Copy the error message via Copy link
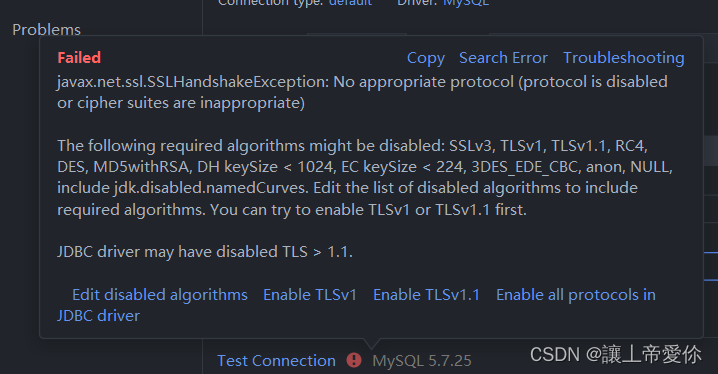The height and width of the screenshot is (374, 718). coord(425,58)
